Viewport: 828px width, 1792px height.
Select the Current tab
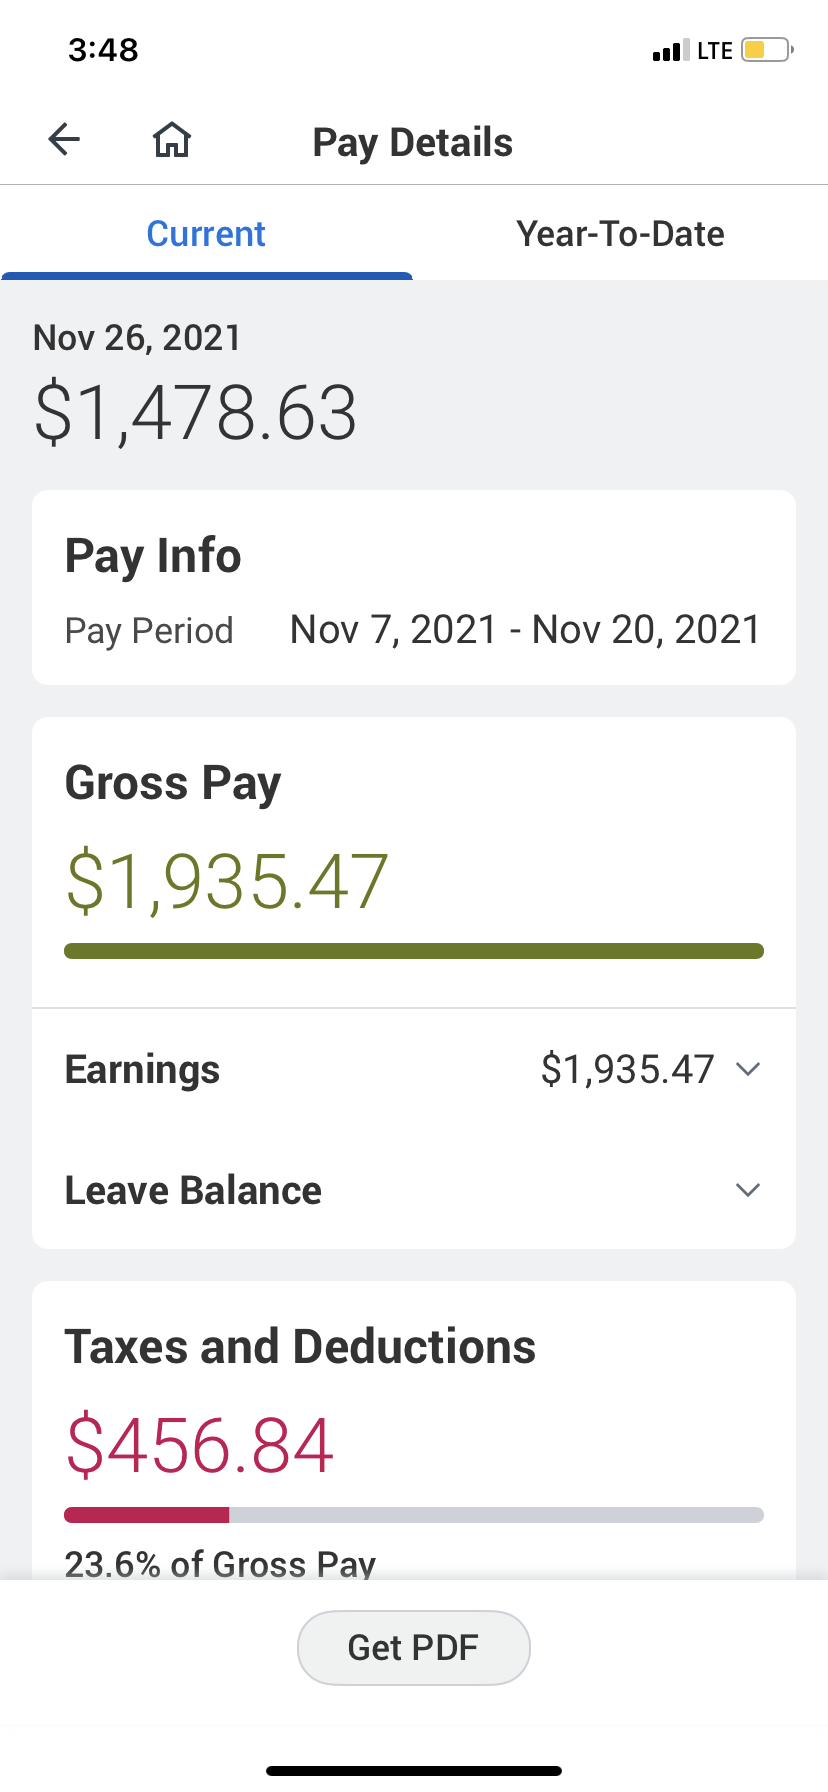click(x=206, y=233)
